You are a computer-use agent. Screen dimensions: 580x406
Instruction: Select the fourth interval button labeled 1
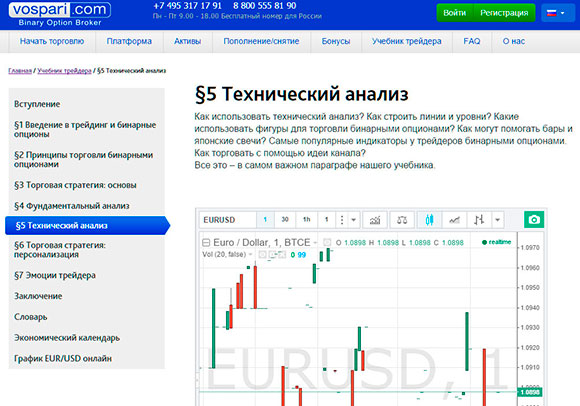326,220
